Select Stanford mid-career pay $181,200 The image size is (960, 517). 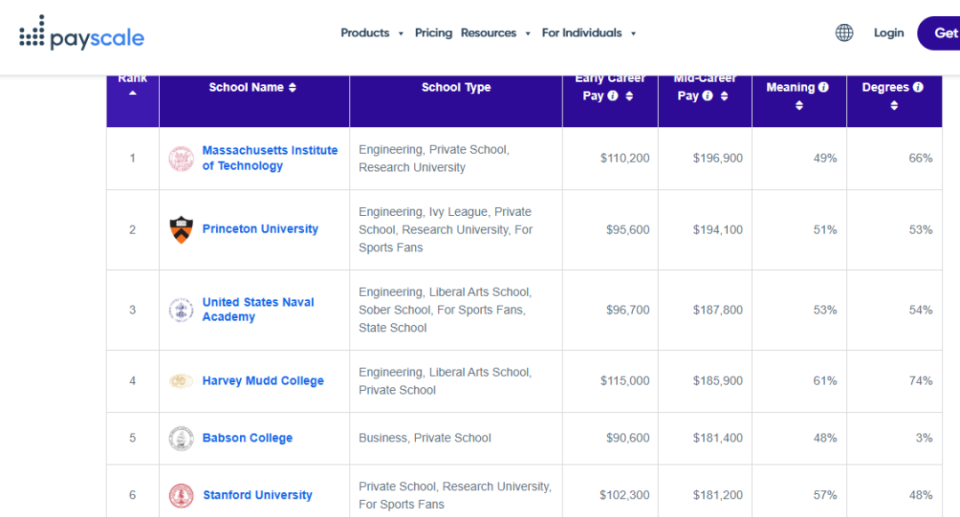click(718, 495)
